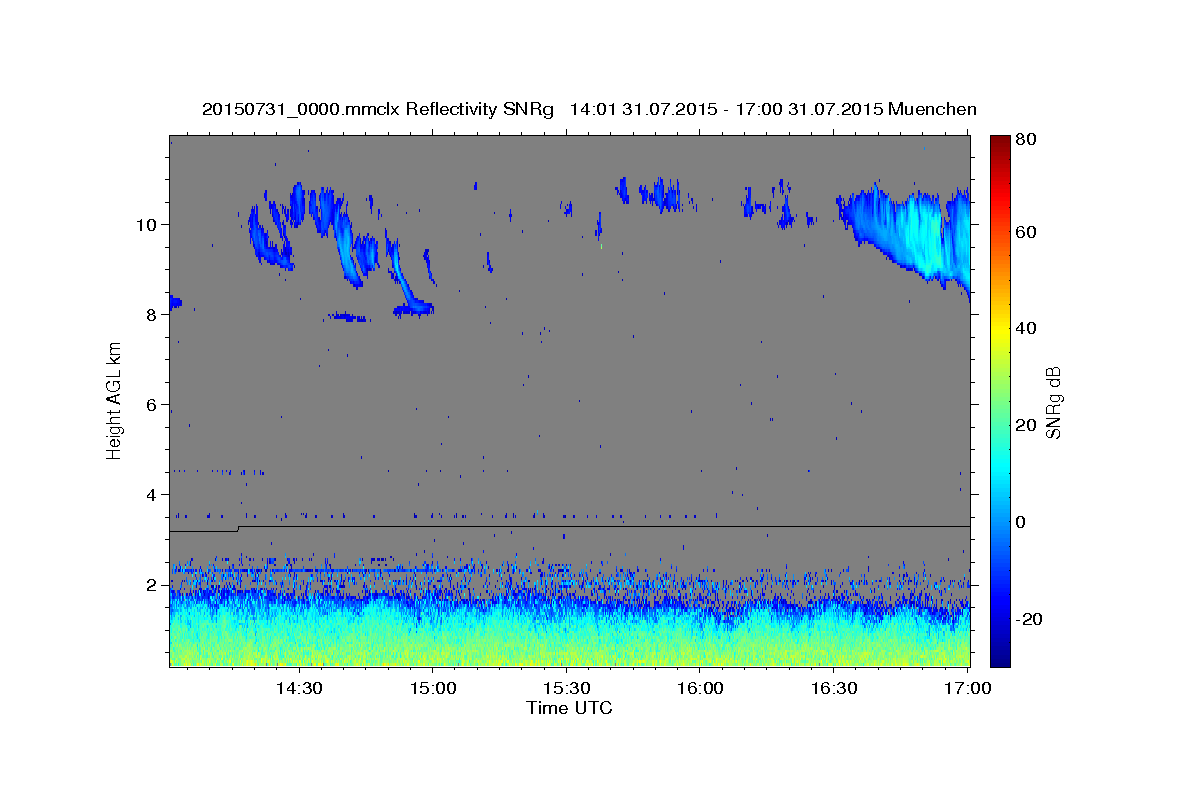1200x800 pixels.
Task: Click the 16:00 time tick label
Action: pos(700,689)
